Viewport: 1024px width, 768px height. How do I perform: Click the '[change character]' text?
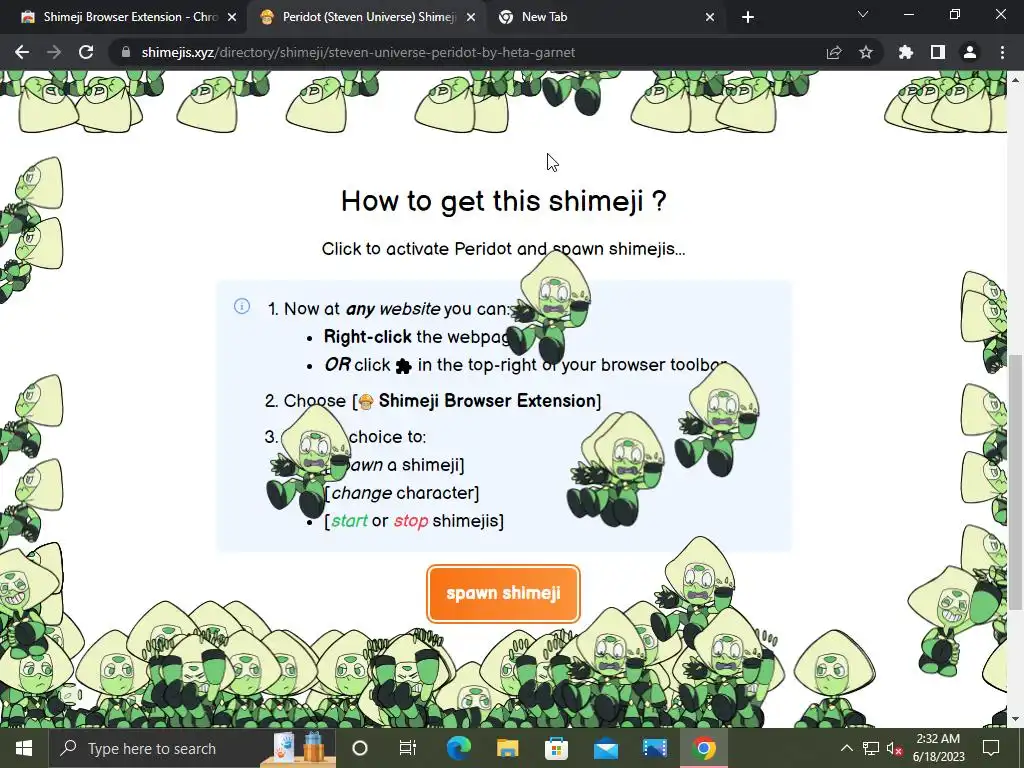click(x=402, y=493)
